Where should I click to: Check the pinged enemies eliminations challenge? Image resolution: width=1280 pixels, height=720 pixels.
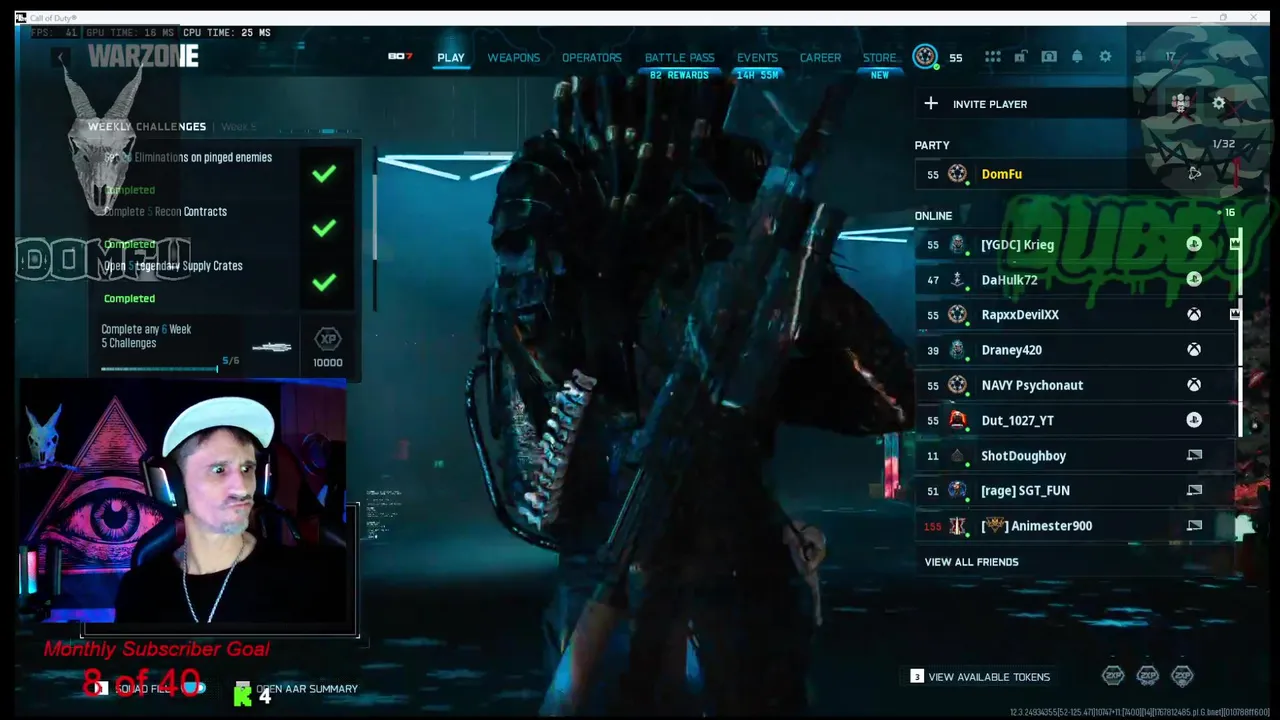point(323,174)
